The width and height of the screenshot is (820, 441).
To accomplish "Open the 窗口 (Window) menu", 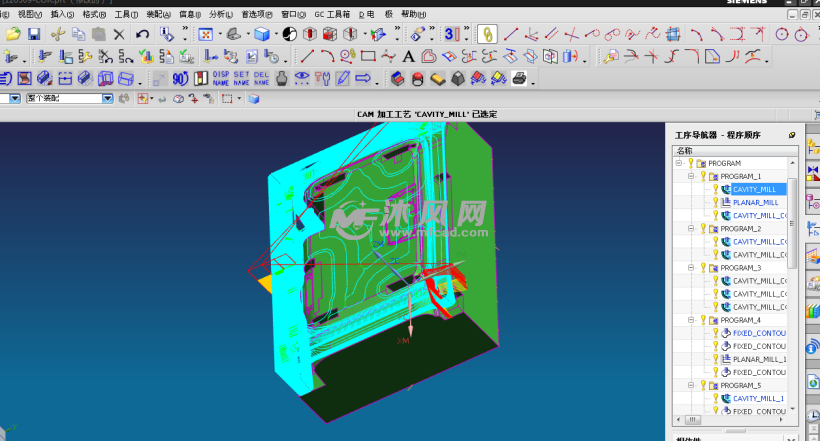I will tap(290, 15).
